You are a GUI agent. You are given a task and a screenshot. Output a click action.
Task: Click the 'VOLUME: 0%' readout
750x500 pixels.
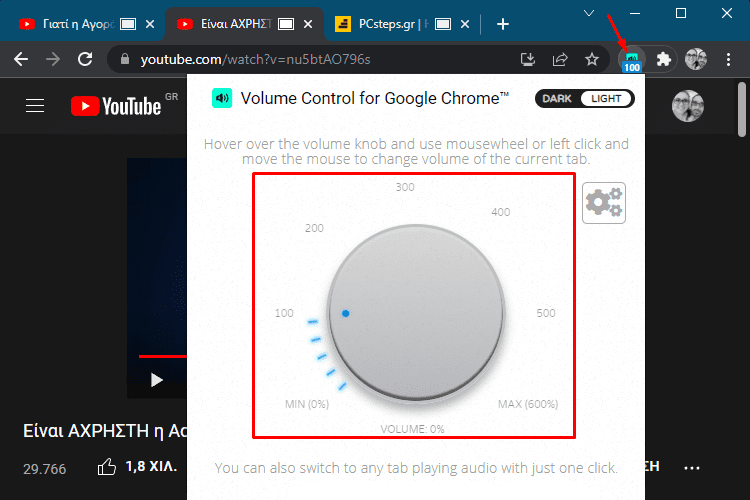(x=412, y=429)
